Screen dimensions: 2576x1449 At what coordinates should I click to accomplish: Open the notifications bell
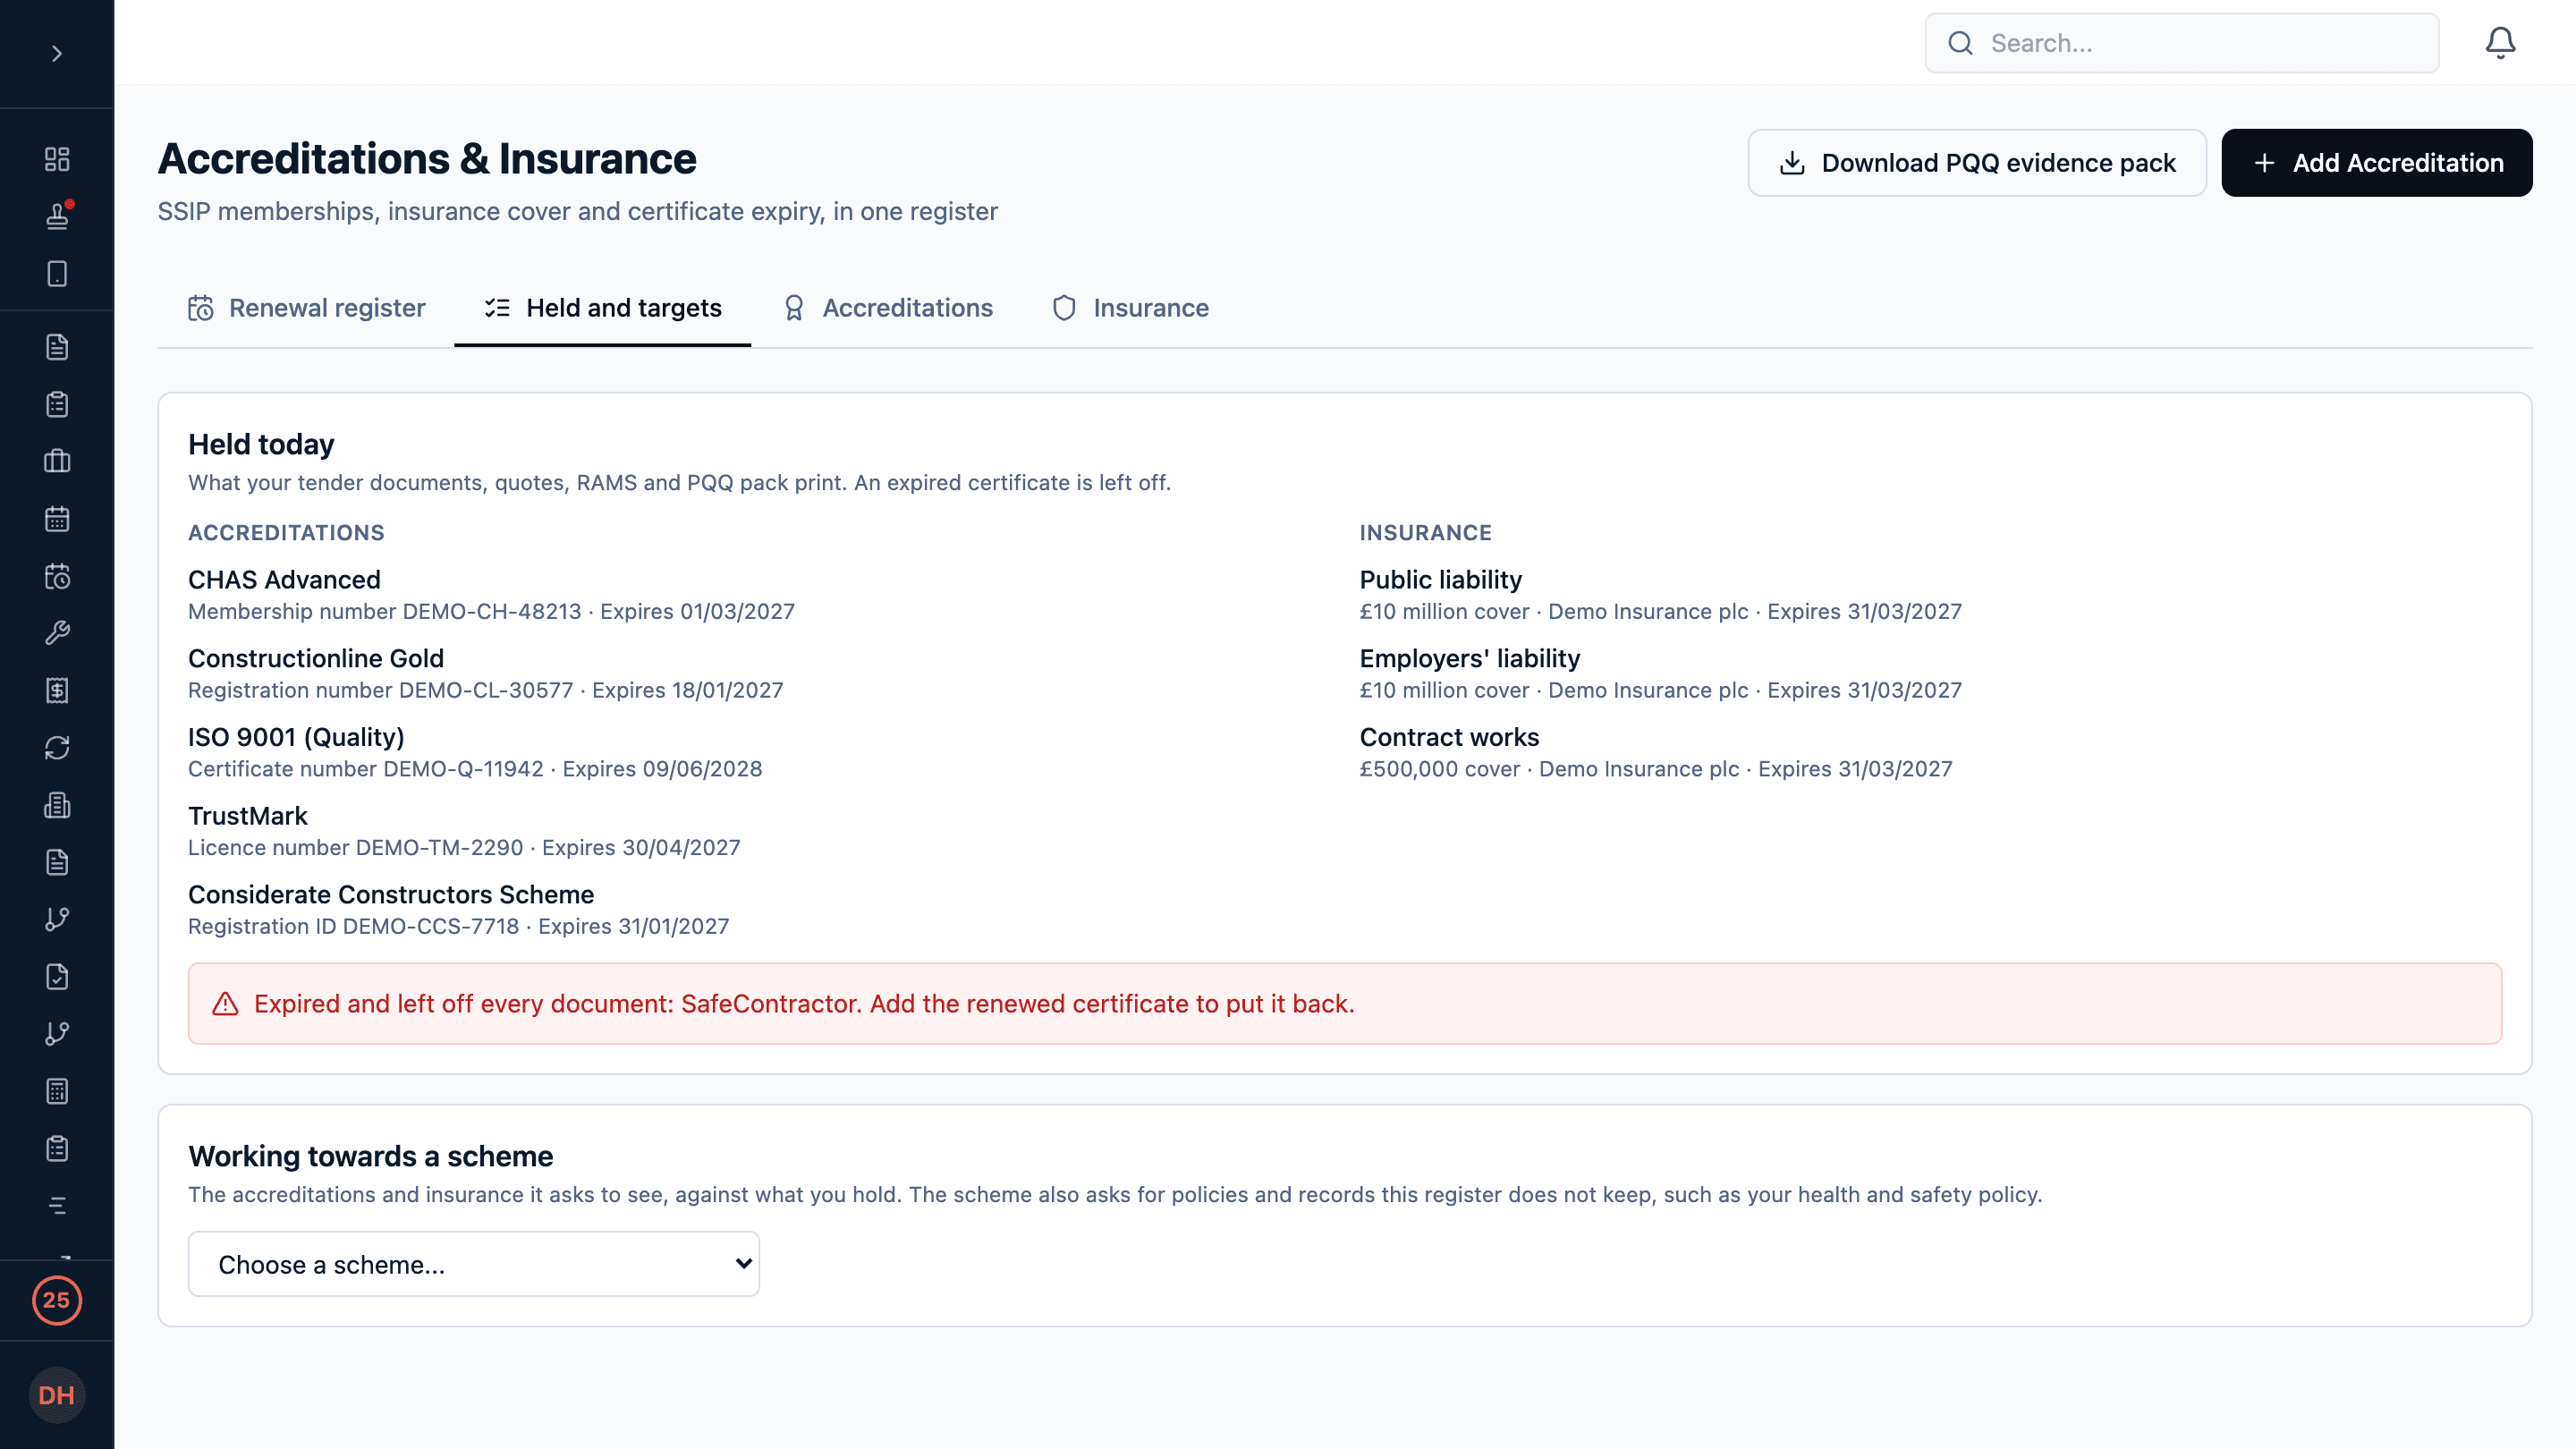click(x=2500, y=43)
